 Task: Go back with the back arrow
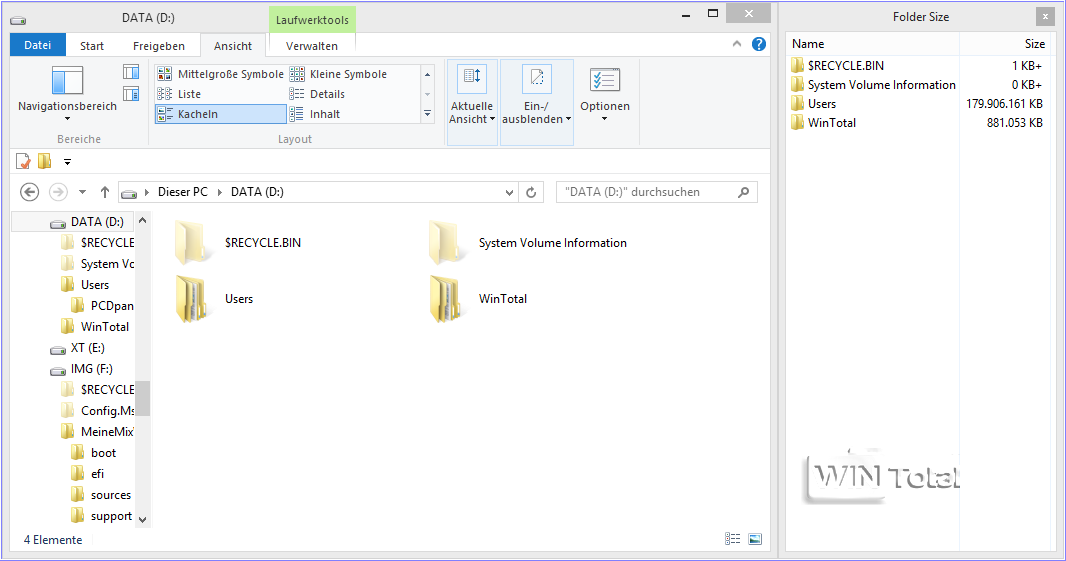(x=29, y=192)
